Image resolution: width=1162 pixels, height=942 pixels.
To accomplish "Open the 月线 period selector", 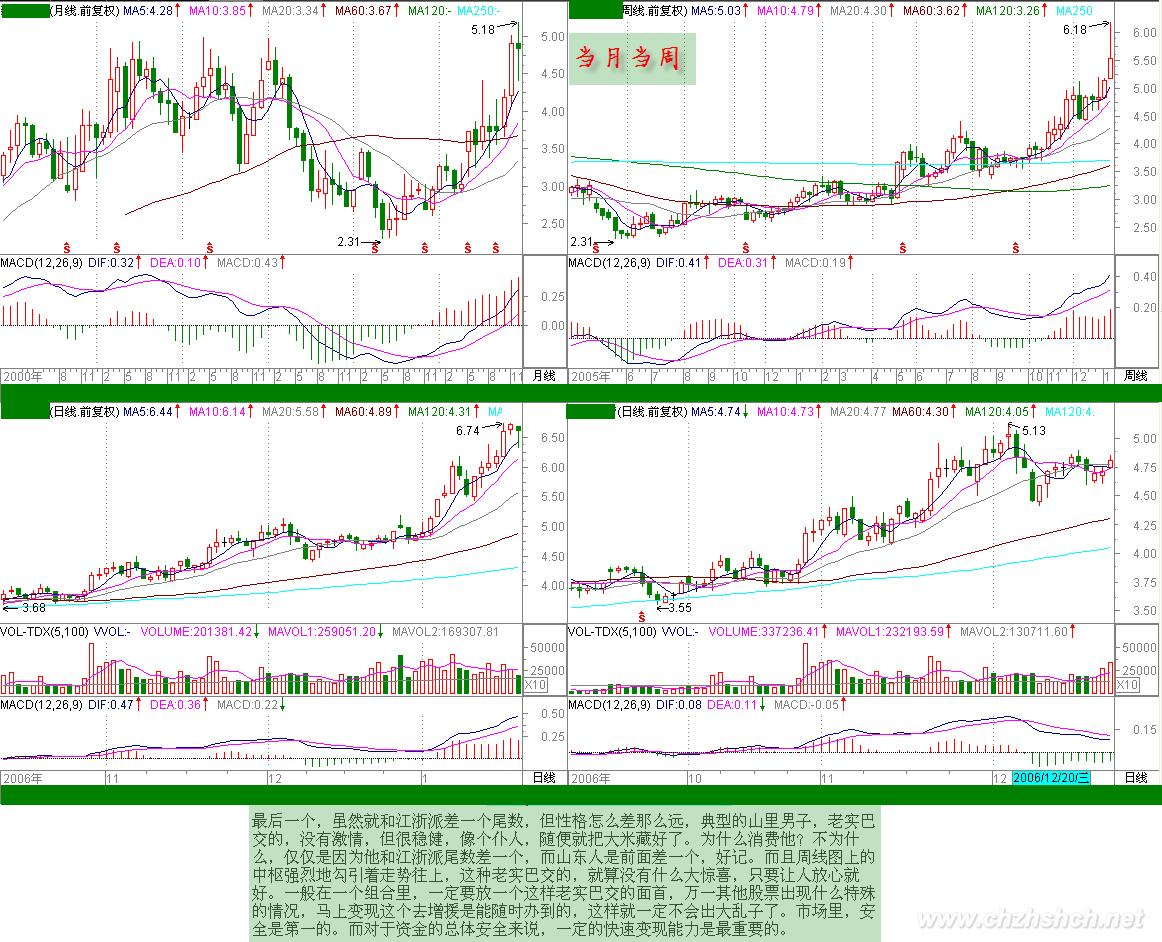I will coord(543,377).
